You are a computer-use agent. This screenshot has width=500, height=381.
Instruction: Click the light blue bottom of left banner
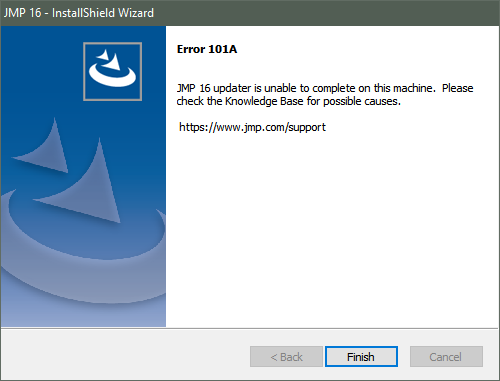pyautogui.click(x=83, y=315)
